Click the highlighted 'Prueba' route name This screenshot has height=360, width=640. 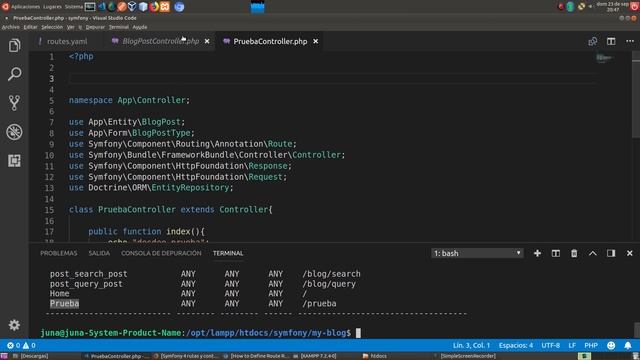tap(64, 303)
